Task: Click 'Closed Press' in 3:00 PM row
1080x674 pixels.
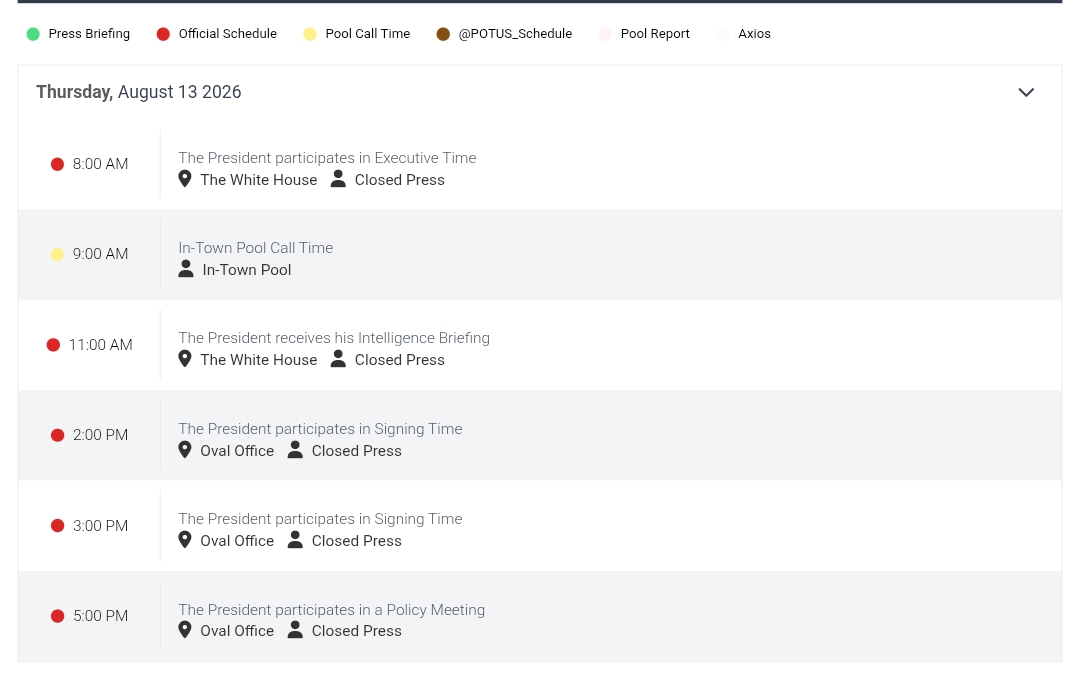Action: click(357, 541)
